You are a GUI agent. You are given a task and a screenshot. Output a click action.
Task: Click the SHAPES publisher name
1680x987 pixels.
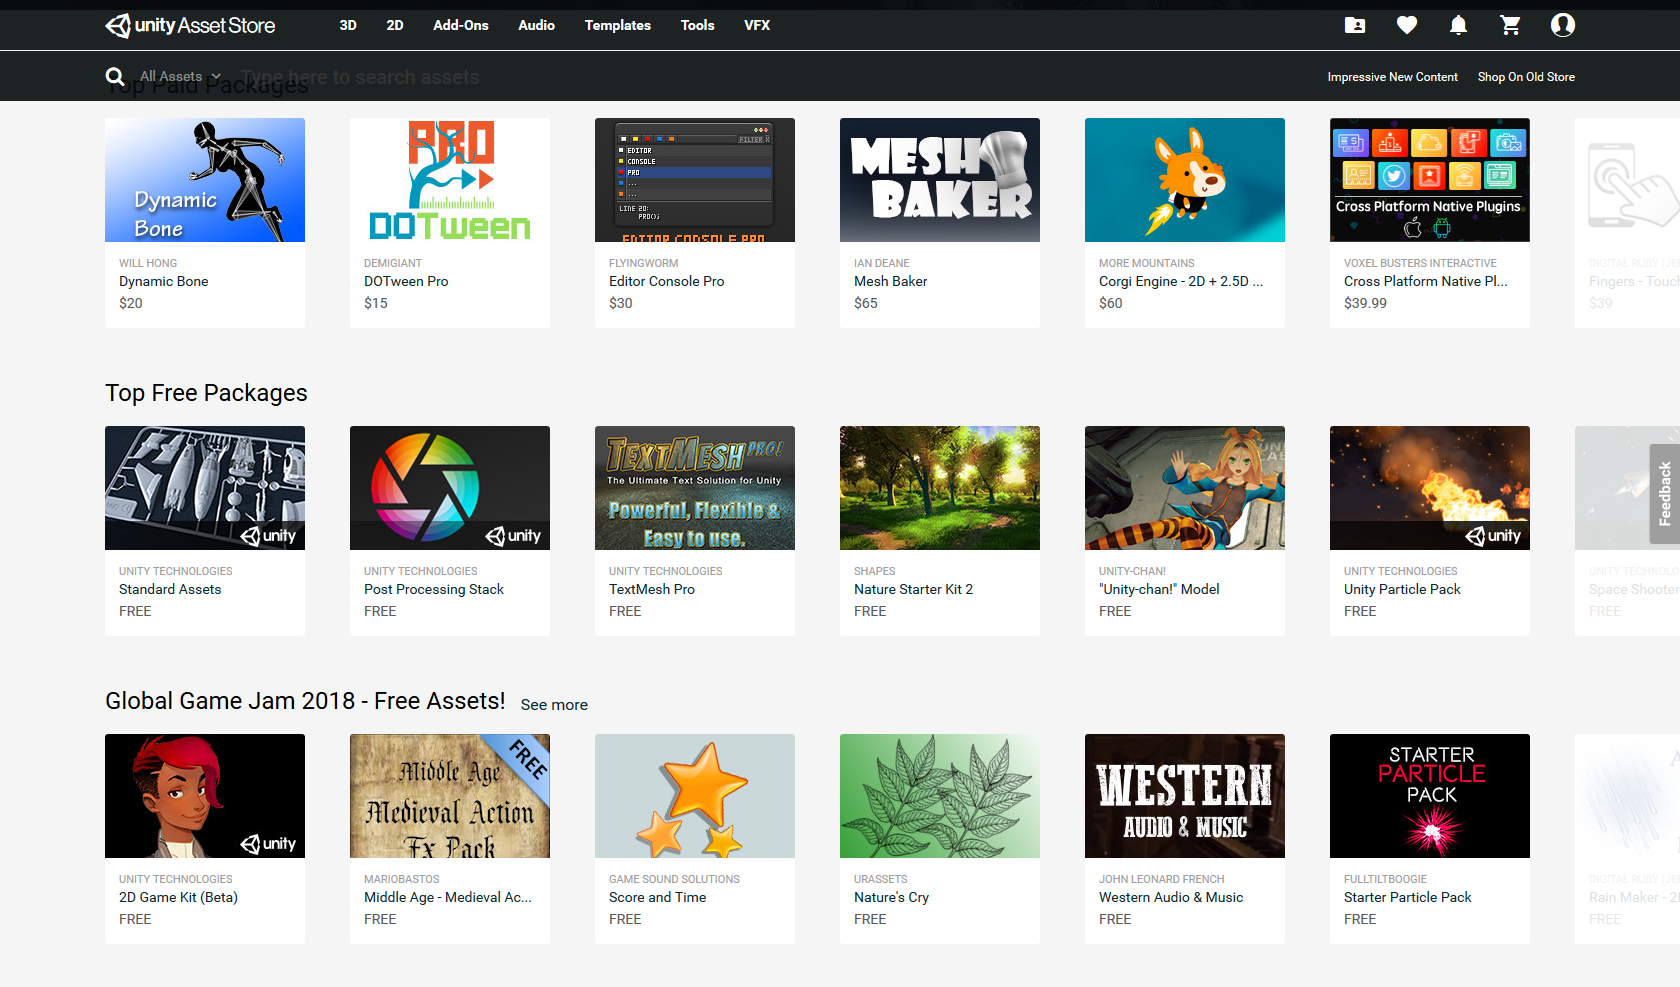875,572
